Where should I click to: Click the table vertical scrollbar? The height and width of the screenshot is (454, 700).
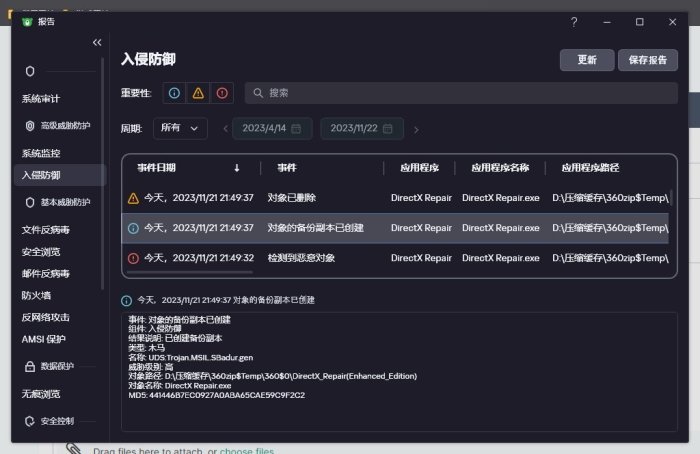671,198
